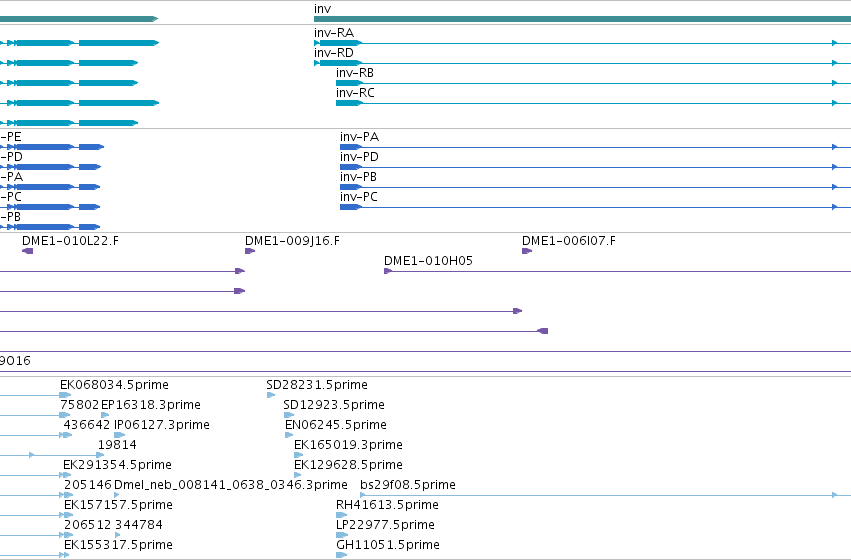Screen dimensions: 851x560
Task: Click the arrow marker under DME1-006I07.F
Action: click(x=526, y=251)
